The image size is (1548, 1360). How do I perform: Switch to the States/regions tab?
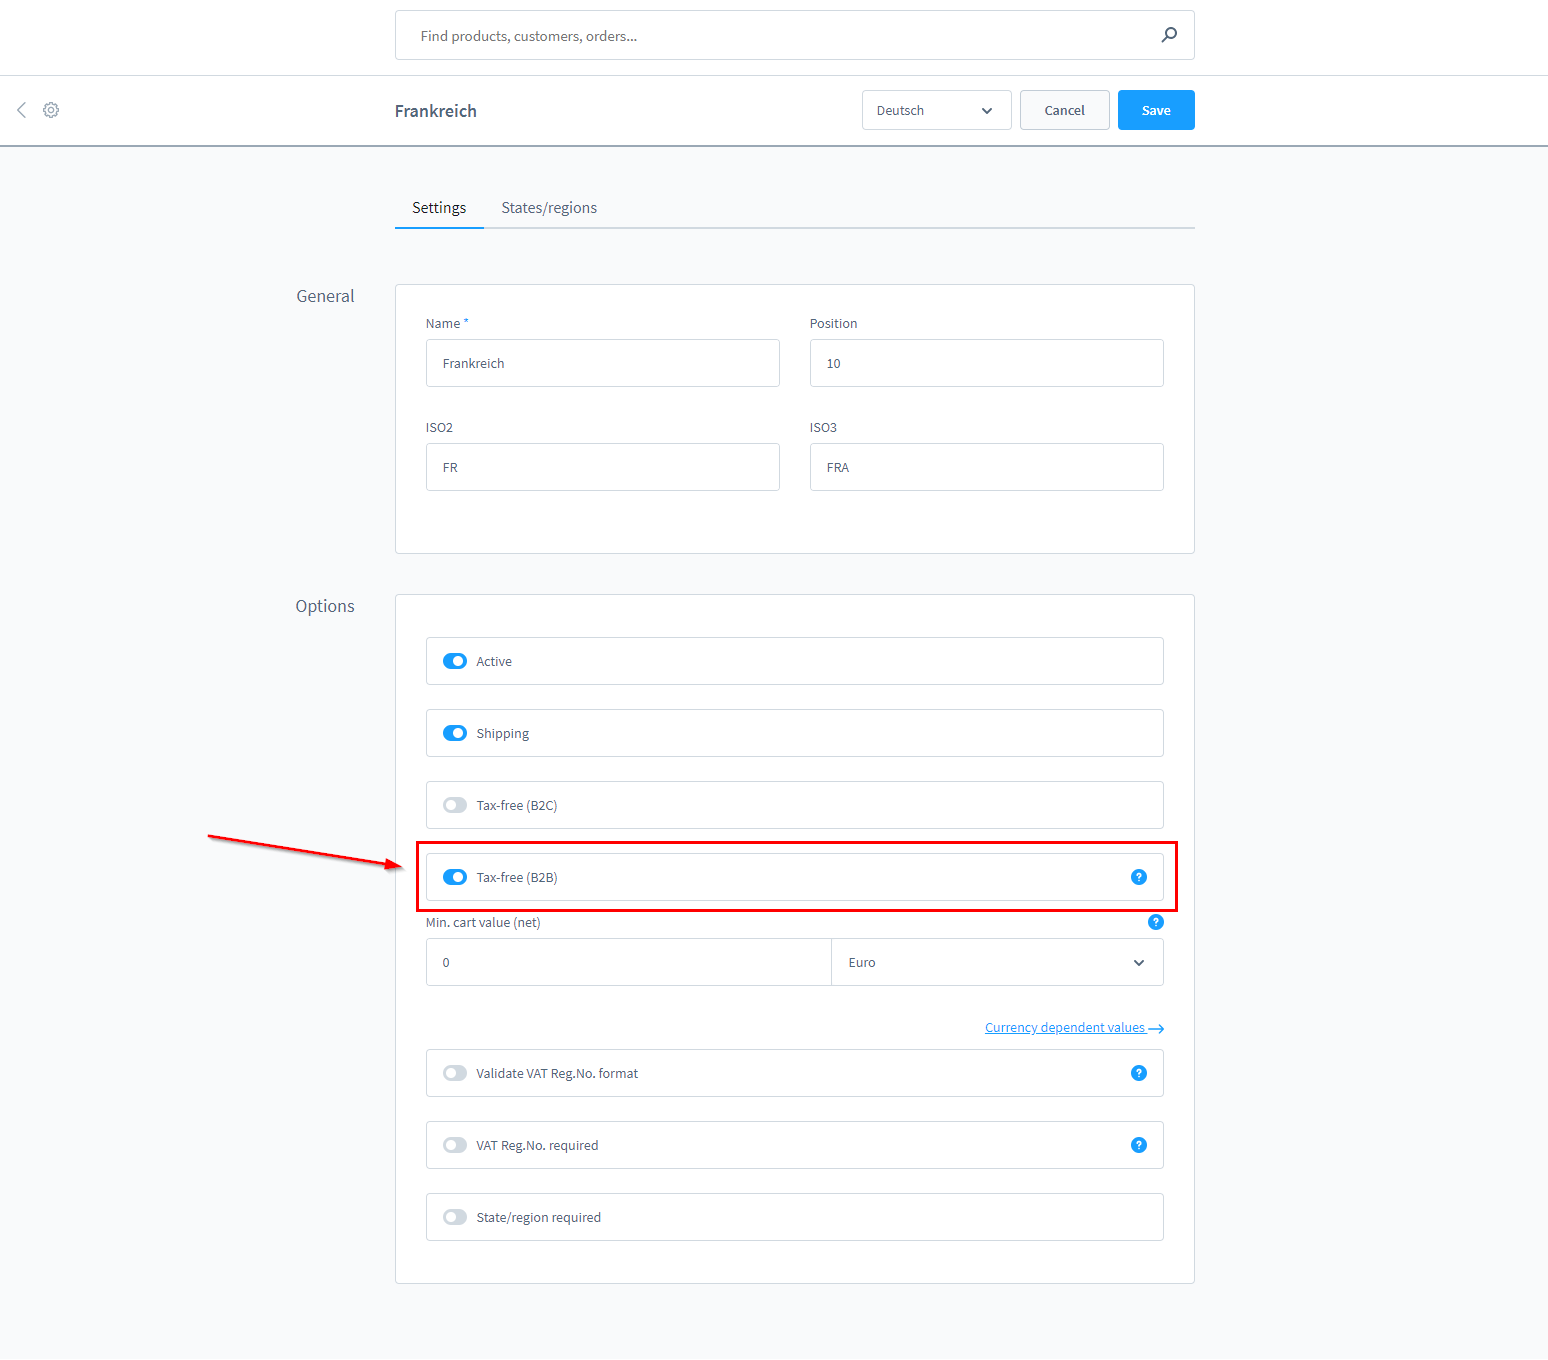point(549,208)
